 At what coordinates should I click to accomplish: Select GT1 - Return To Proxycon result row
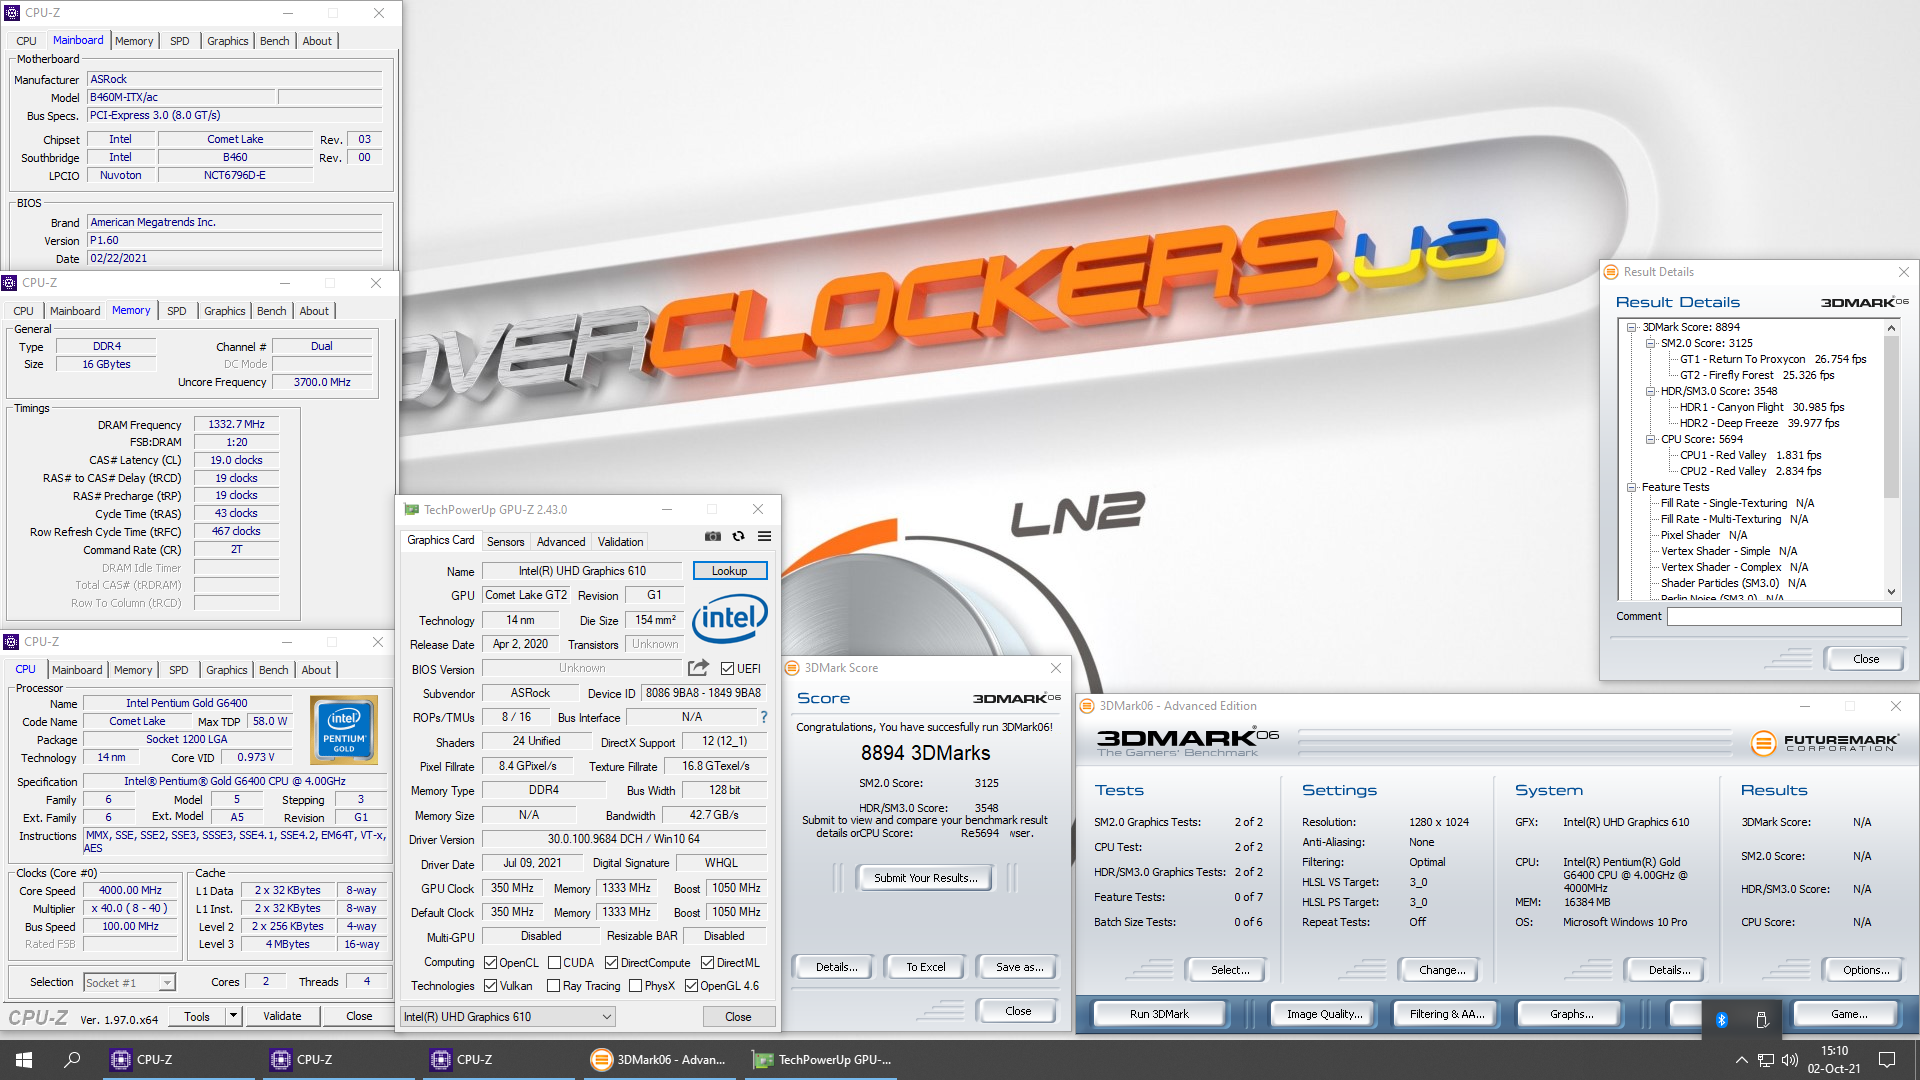(1772, 359)
